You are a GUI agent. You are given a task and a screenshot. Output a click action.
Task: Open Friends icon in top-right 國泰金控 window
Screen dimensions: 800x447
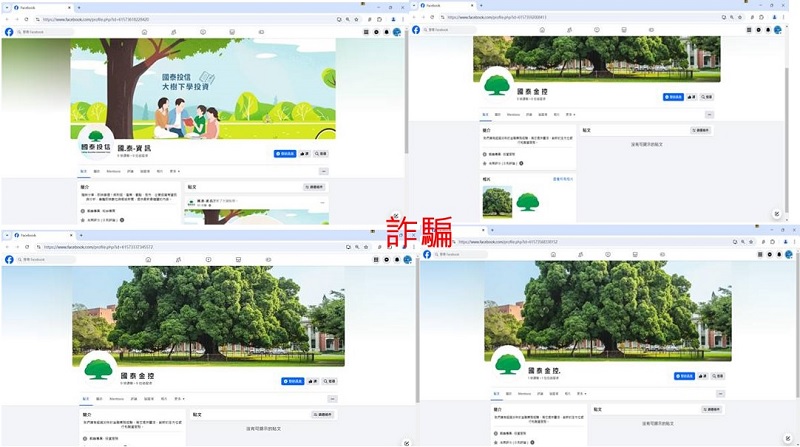(x=569, y=30)
